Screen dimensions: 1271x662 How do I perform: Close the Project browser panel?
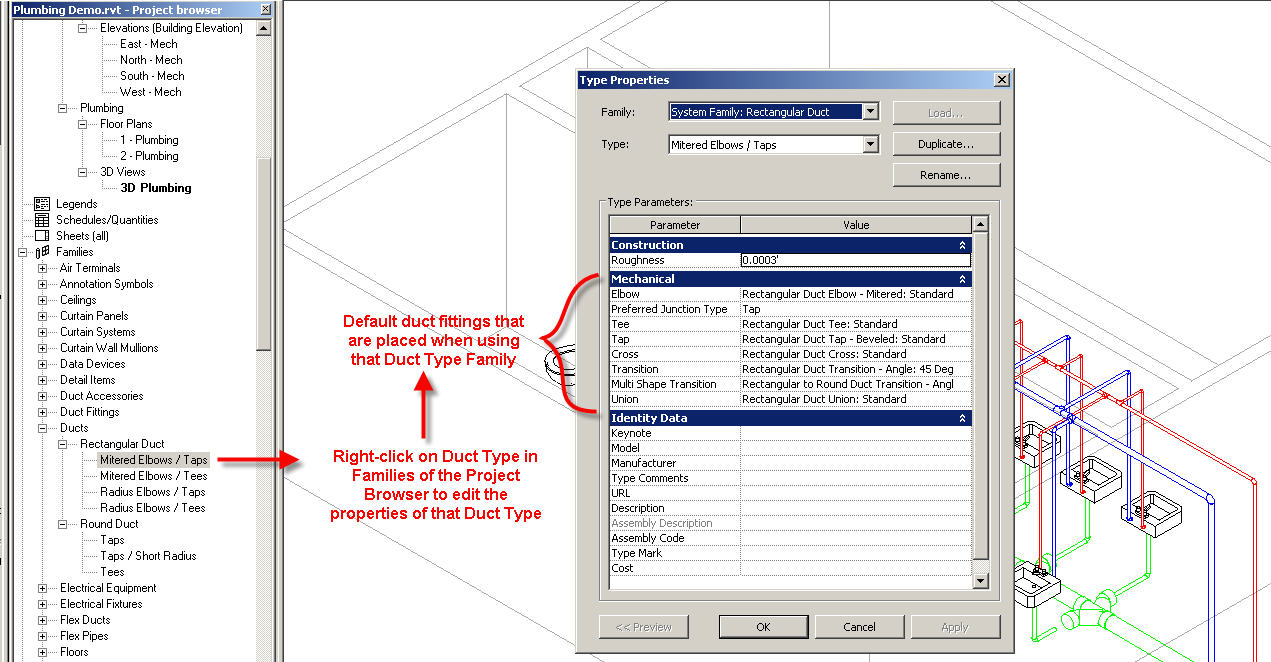pyautogui.click(x=264, y=9)
